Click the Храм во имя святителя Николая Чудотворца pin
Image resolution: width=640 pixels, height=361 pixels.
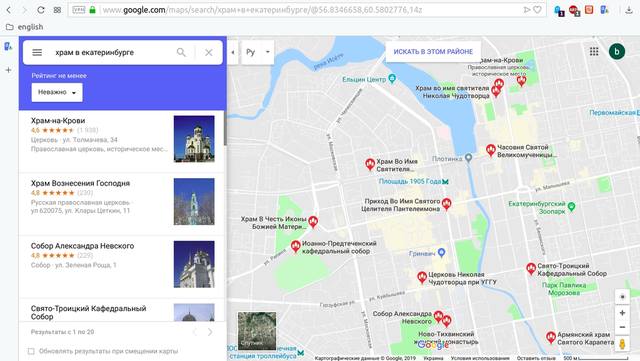pyautogui.click(x=496, y=91)
